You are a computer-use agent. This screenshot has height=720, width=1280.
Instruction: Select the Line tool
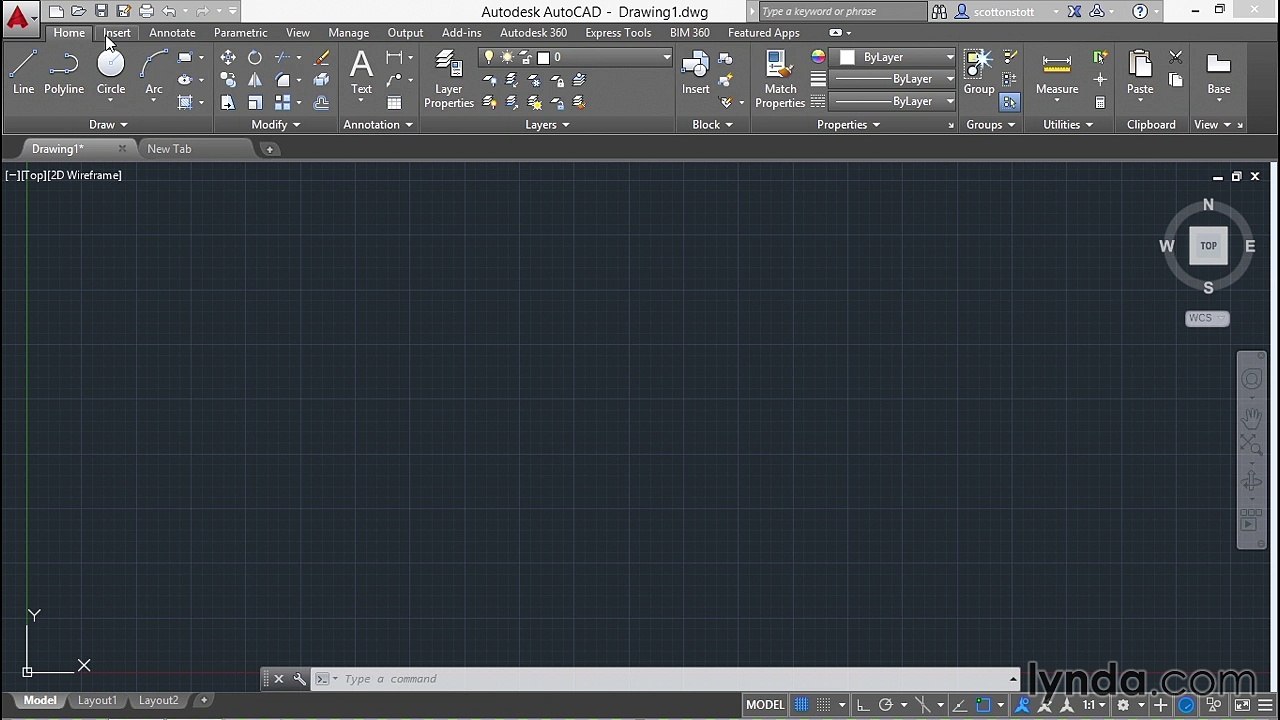pyautogui.click(x=24, y=73)
